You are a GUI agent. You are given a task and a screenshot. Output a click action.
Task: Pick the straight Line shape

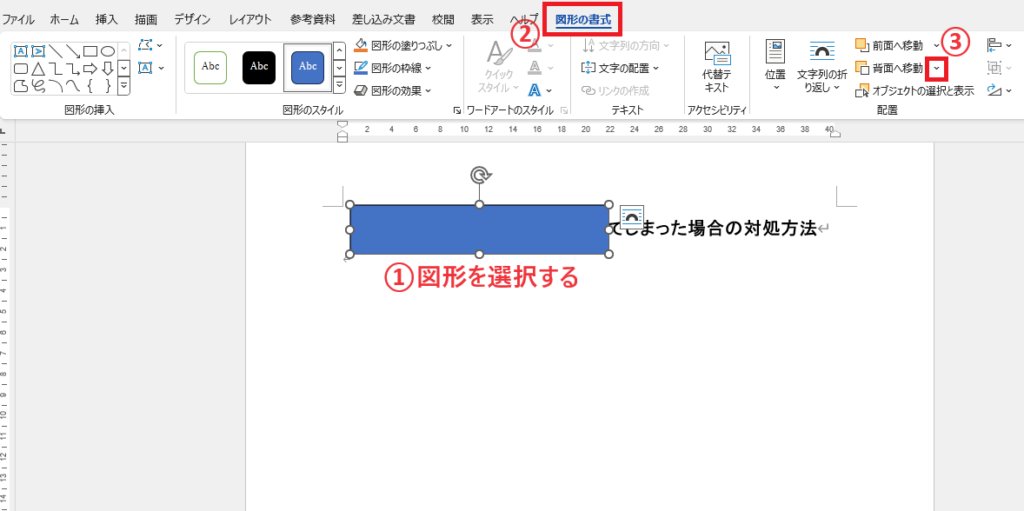56,51
